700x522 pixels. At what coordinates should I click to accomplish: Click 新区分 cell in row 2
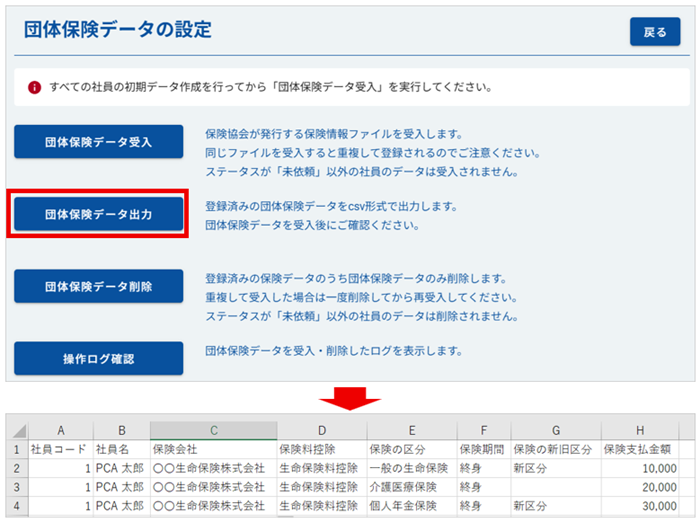click(556, 468)
